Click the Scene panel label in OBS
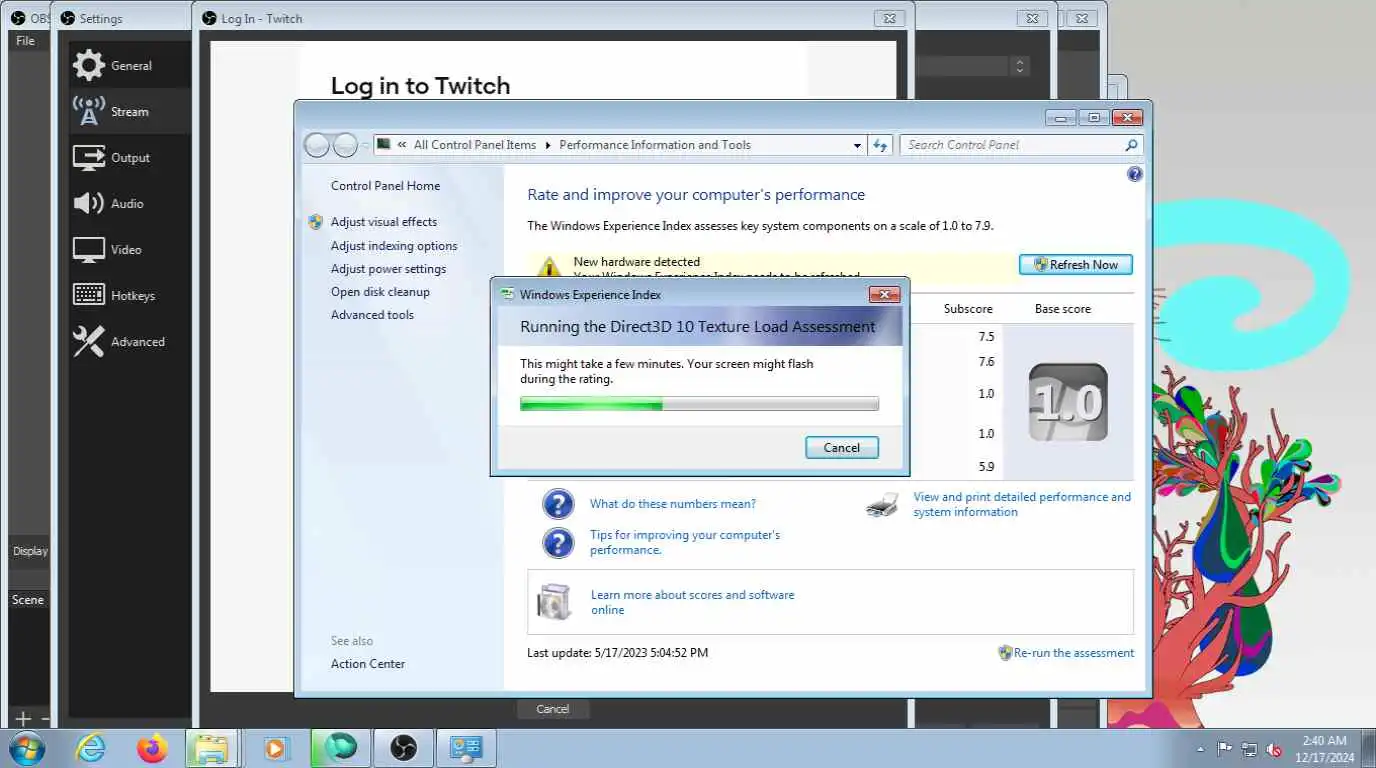This screenshot has width=1376, height=768. click(x=28, y=600)
